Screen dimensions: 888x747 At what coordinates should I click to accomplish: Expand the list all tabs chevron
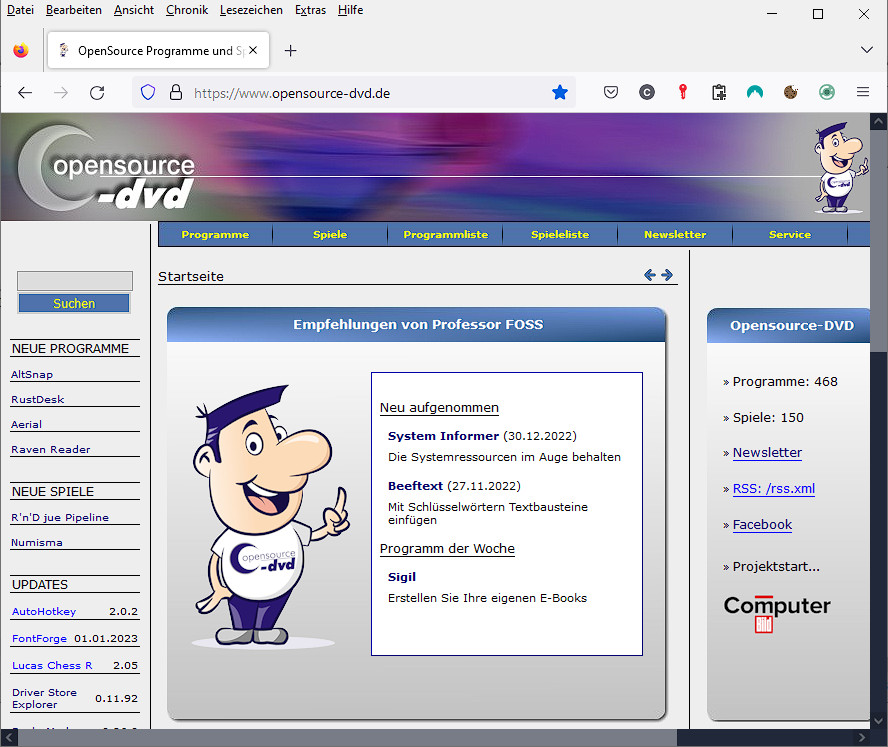click(866, 50)
